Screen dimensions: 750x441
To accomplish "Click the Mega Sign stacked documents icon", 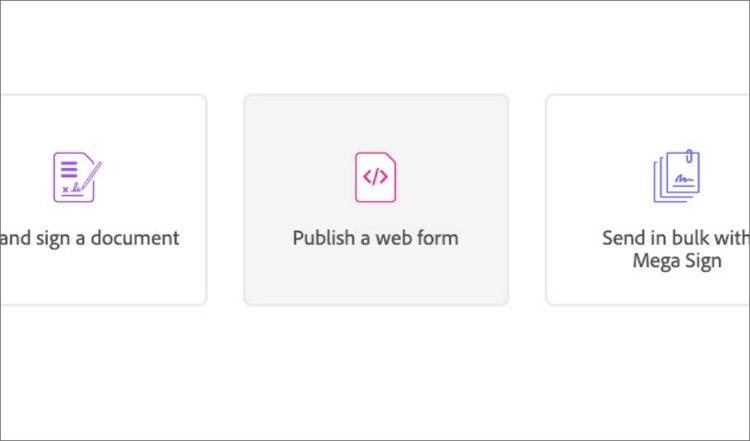I will 677,178.
